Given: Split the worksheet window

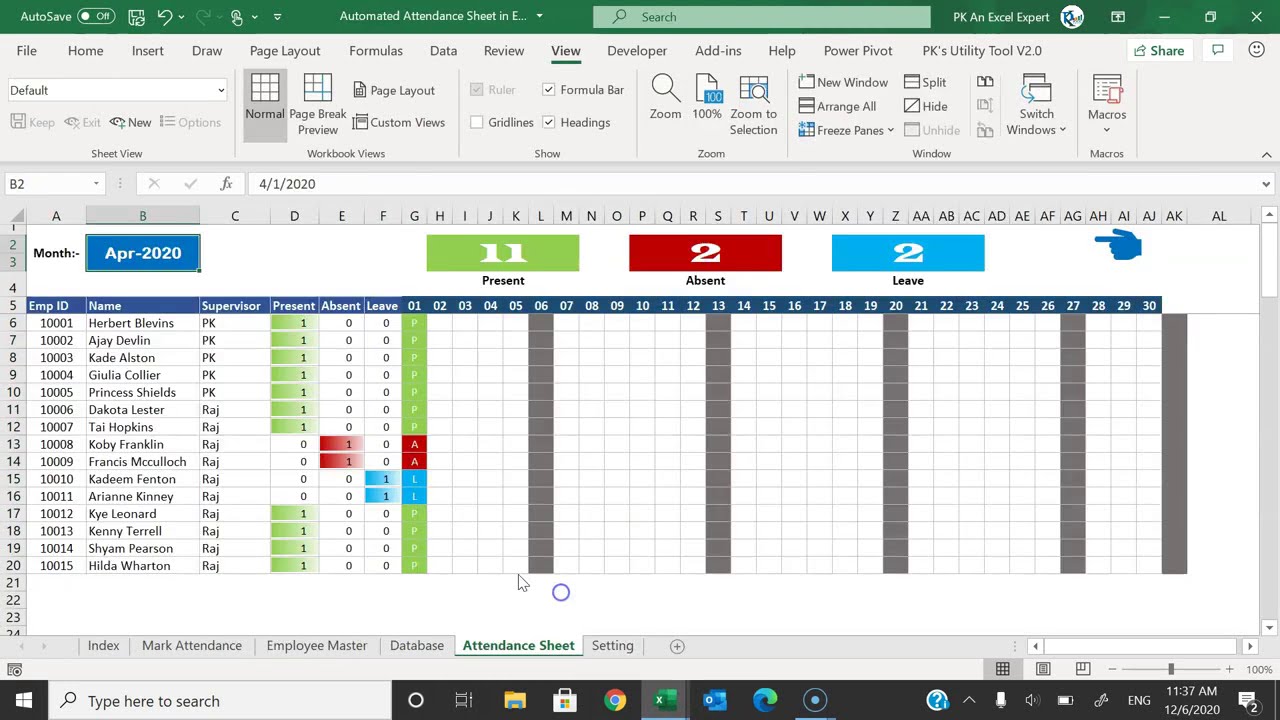Looking at the screenshot, I should click(x=925, y=82).
